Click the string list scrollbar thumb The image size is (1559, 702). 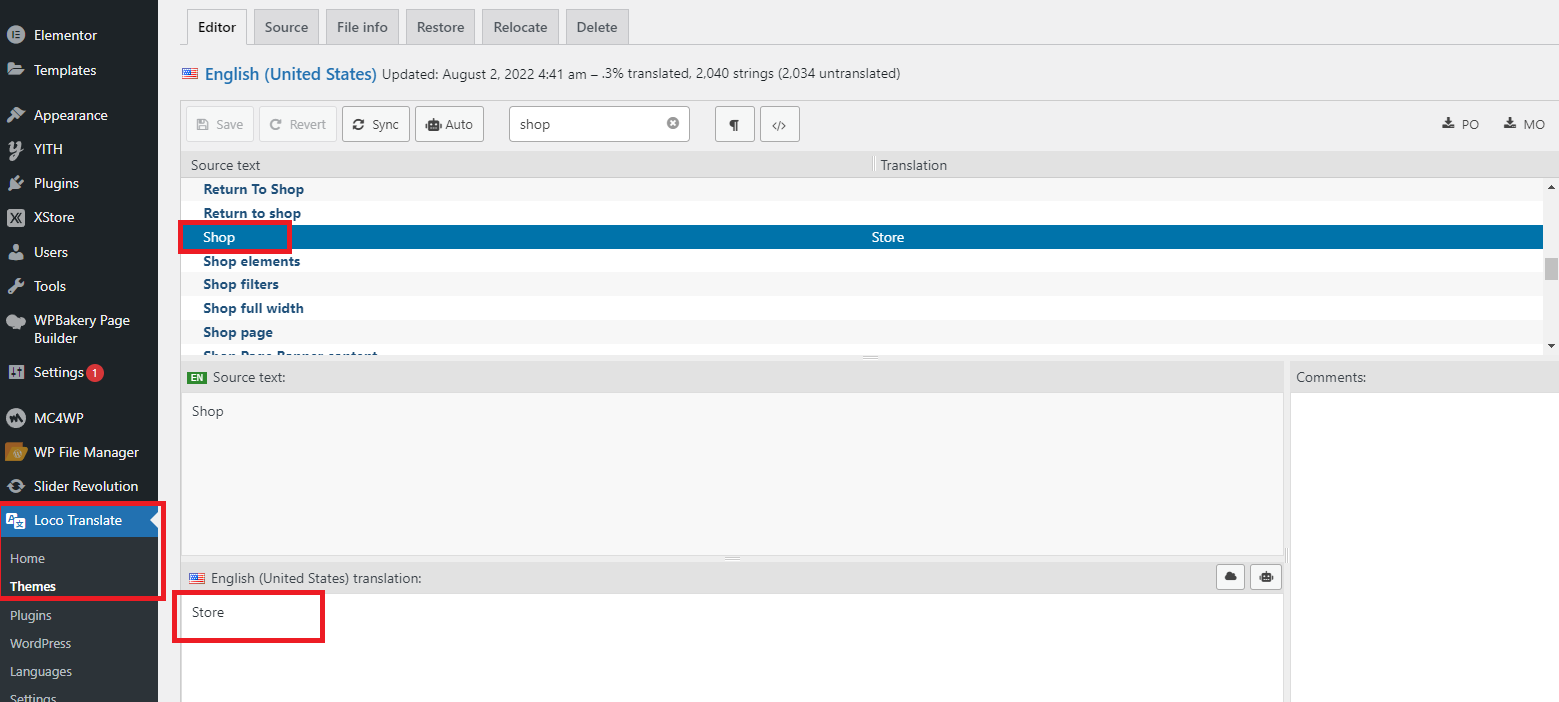pyautogui.click(x=1551, y=268)
